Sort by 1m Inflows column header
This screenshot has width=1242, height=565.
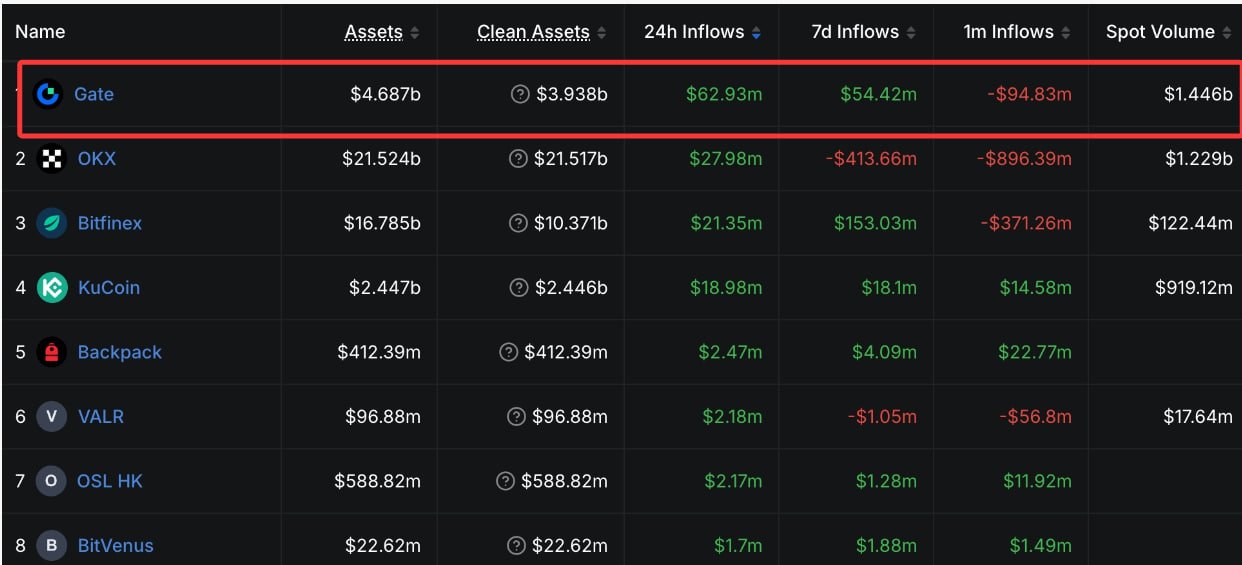[1017, 32]
